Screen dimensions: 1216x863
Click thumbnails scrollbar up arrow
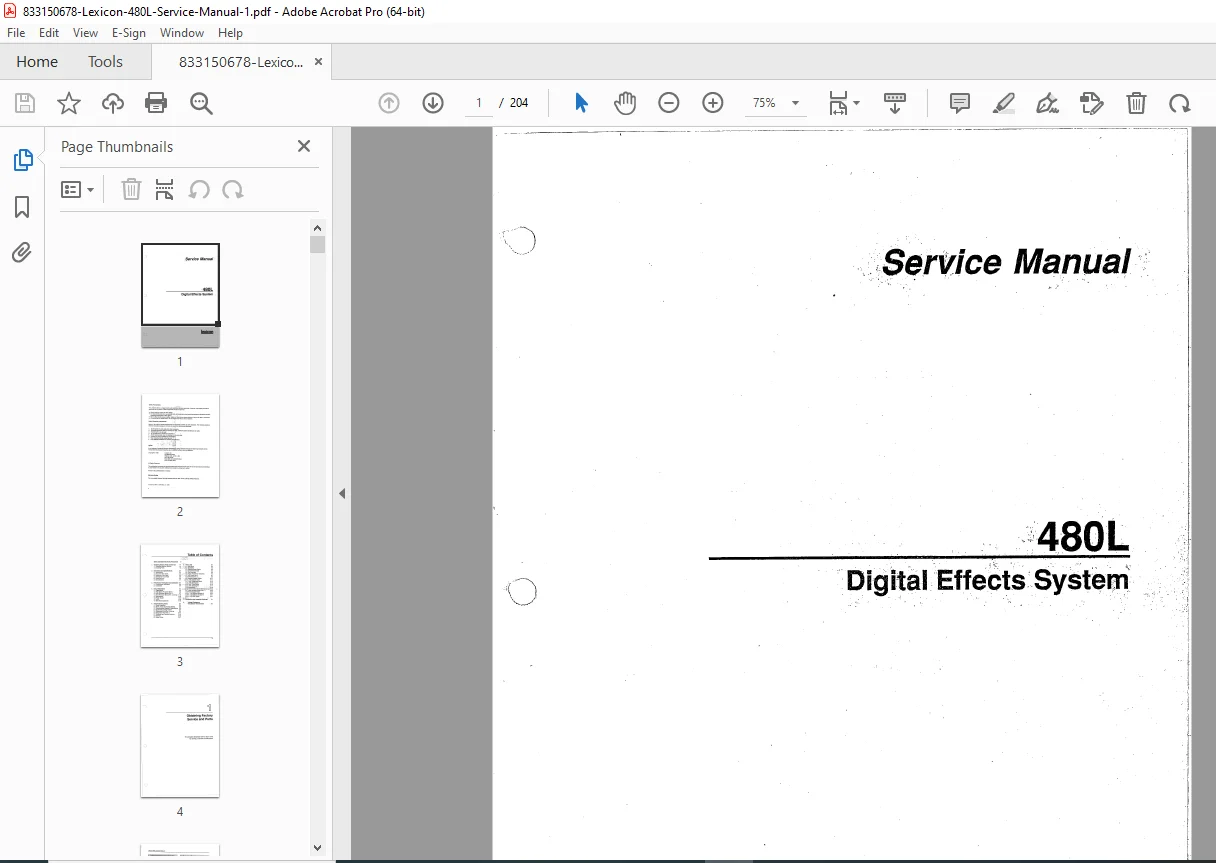pos(318,227)
